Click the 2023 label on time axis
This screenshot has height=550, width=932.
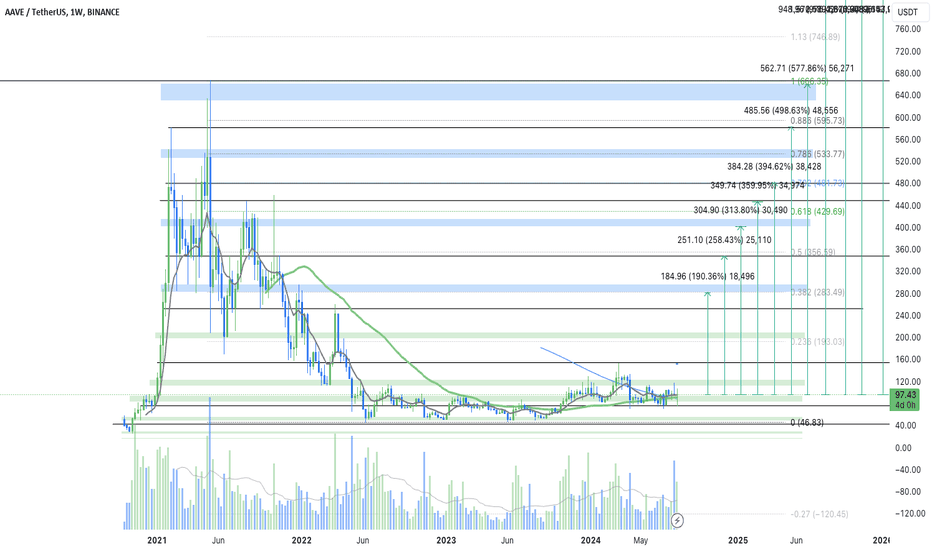[446, 540]
